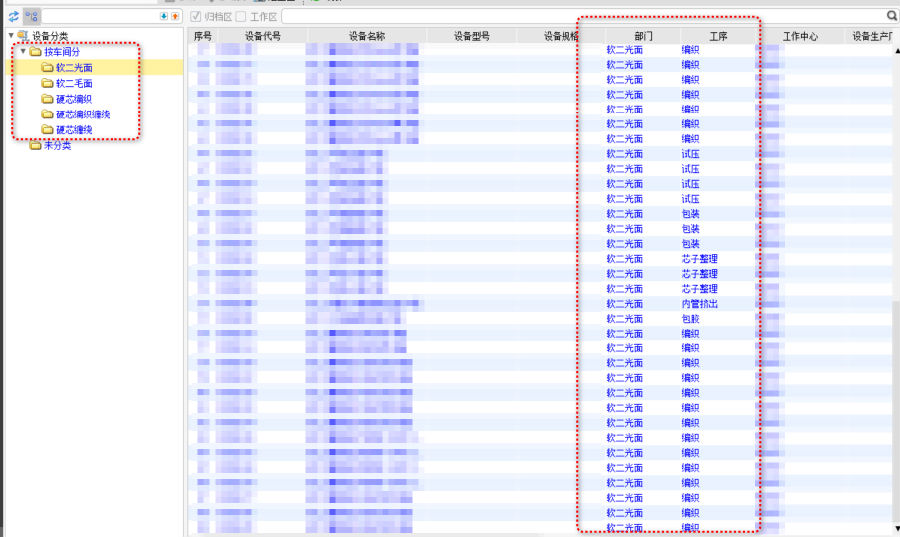Sort by the 工序 column header
The width and height of the screenshot is (900, 537).
(x=718, y=36)
